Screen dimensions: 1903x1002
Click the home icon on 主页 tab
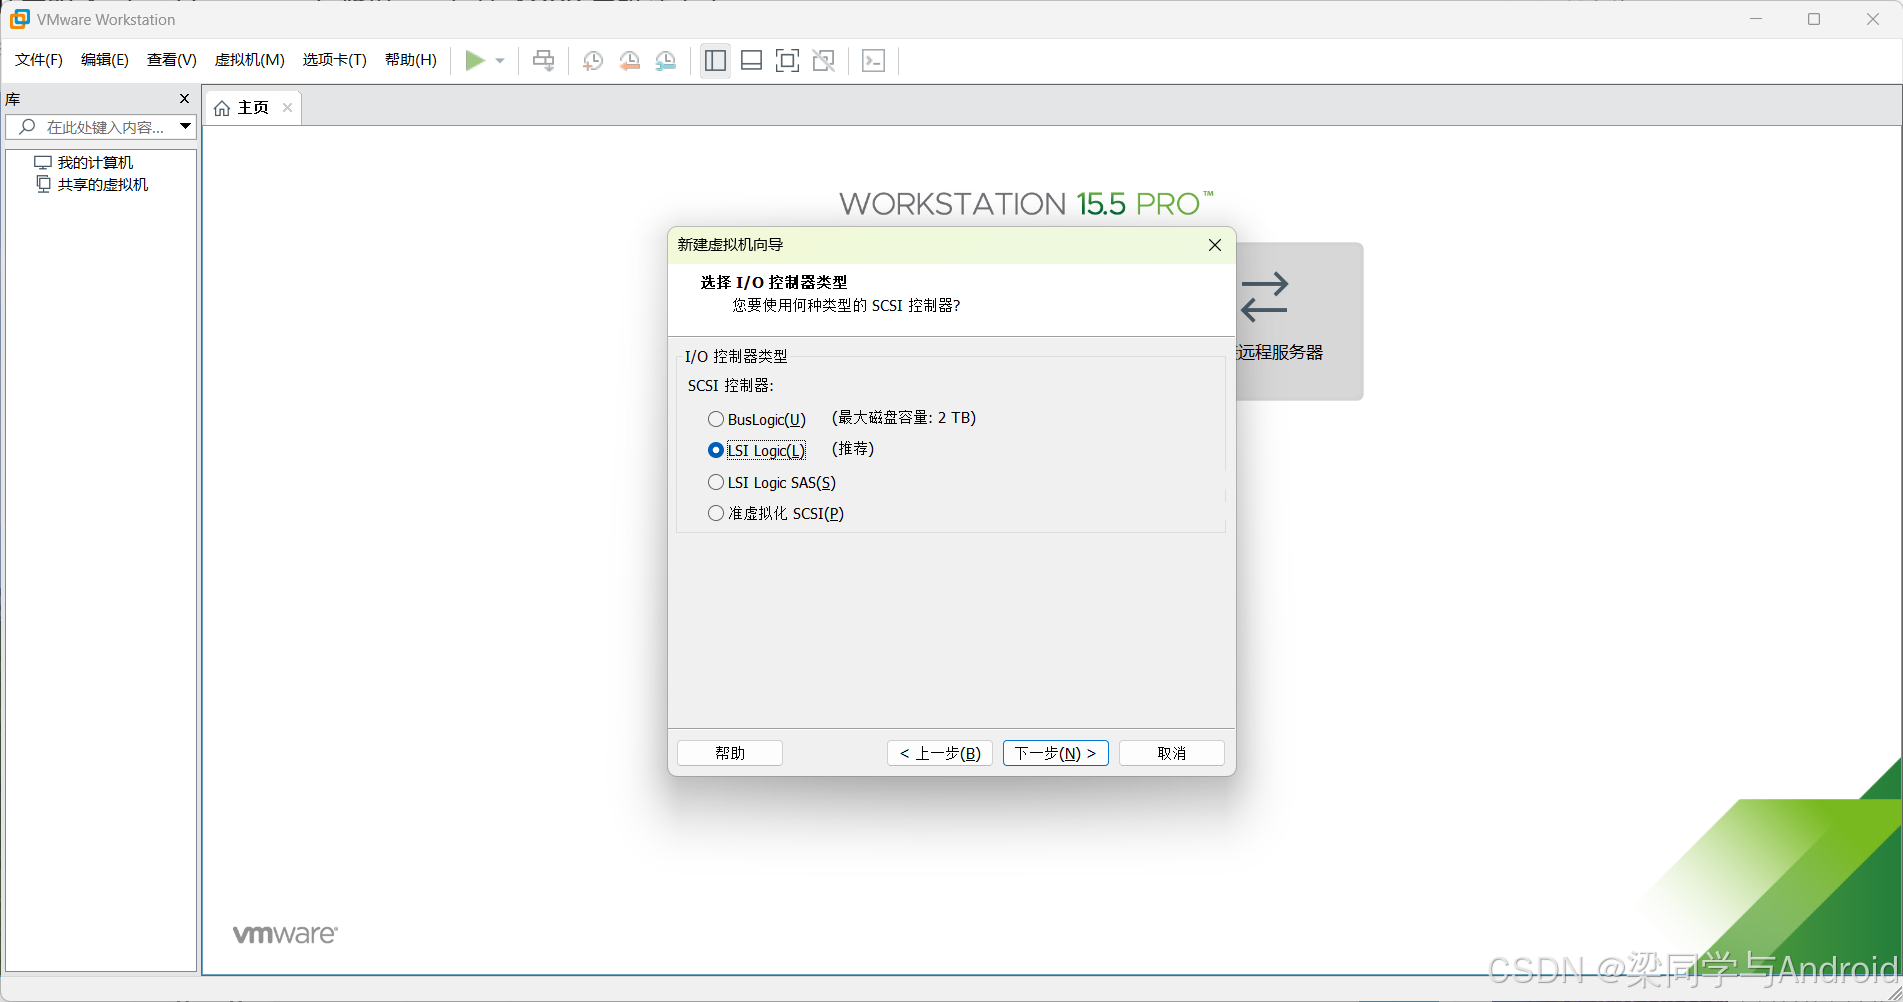point(222,108)
